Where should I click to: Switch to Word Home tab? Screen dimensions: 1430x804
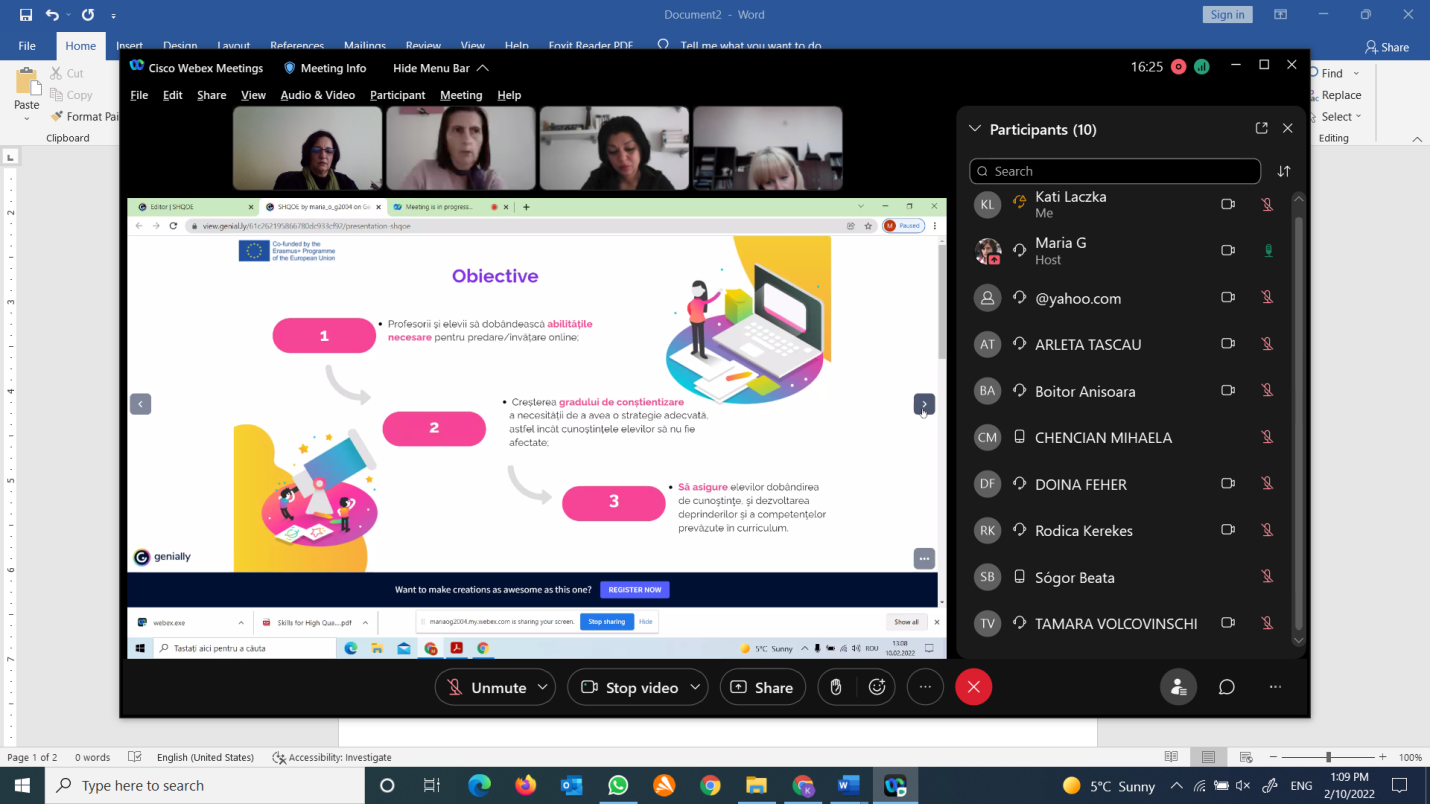(x=80, y=46)
